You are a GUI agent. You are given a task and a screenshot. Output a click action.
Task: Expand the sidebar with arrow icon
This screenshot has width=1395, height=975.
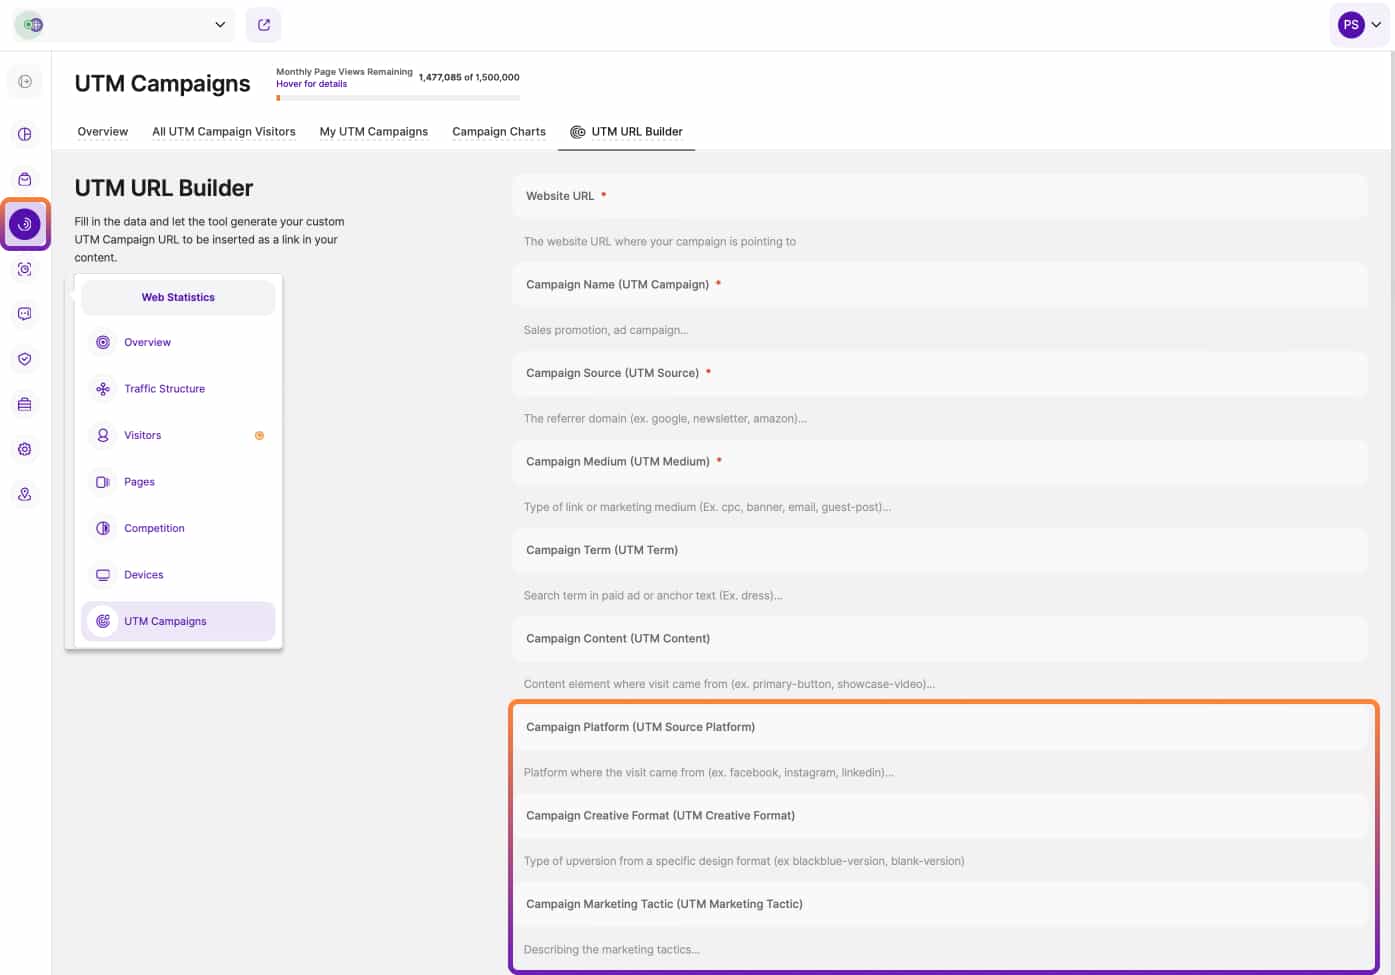pyautogui.click(x=25, y=81)
